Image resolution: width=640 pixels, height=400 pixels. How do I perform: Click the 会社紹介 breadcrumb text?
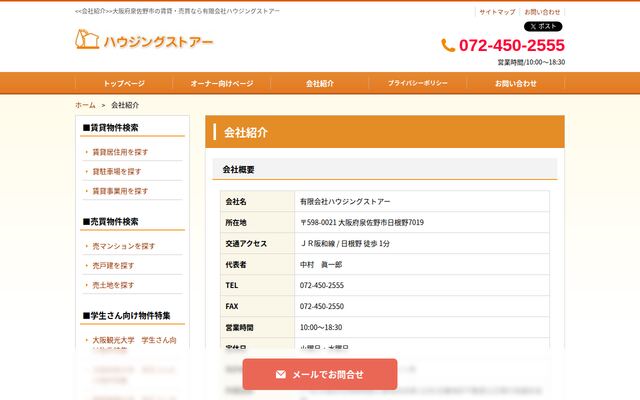coord(125,105)
